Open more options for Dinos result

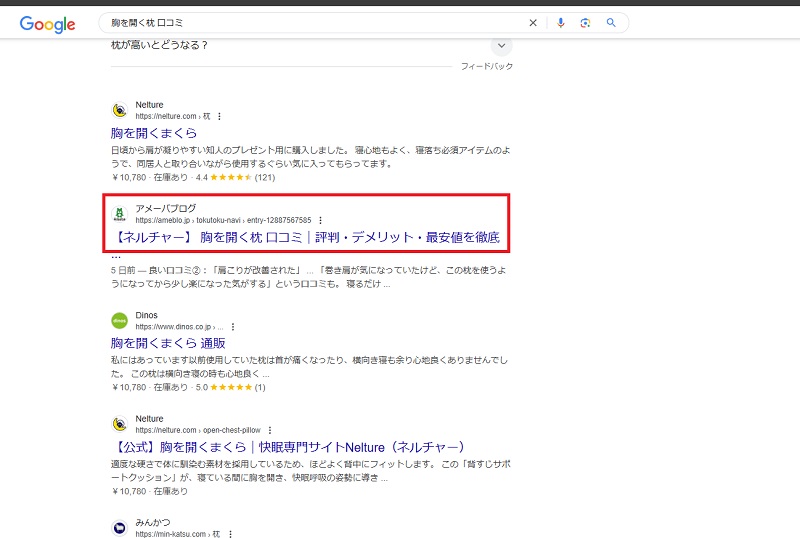[233, 327]
